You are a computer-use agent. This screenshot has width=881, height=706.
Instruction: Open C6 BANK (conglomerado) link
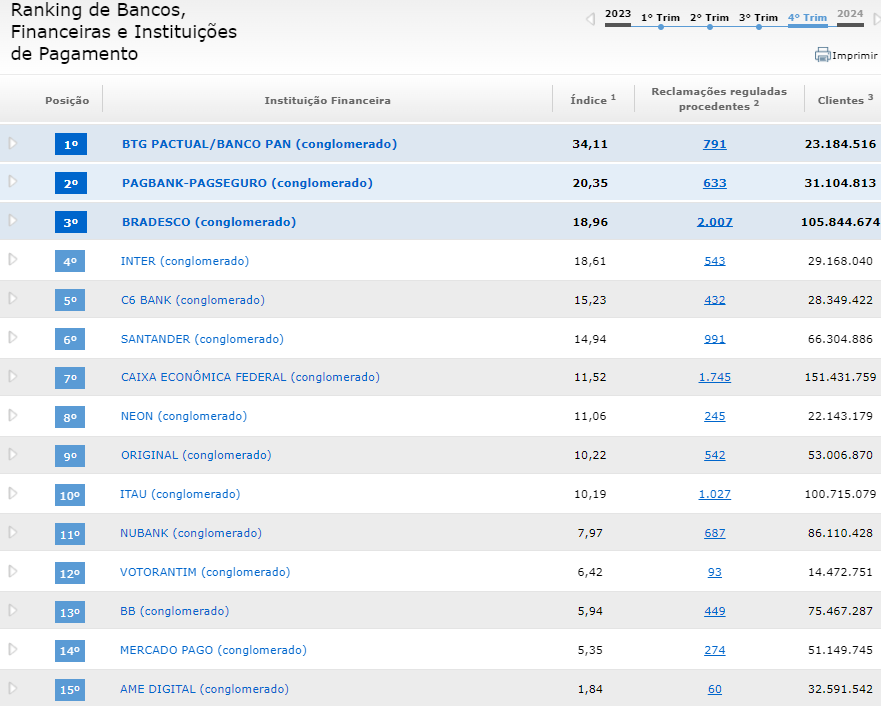click(193, 300)
